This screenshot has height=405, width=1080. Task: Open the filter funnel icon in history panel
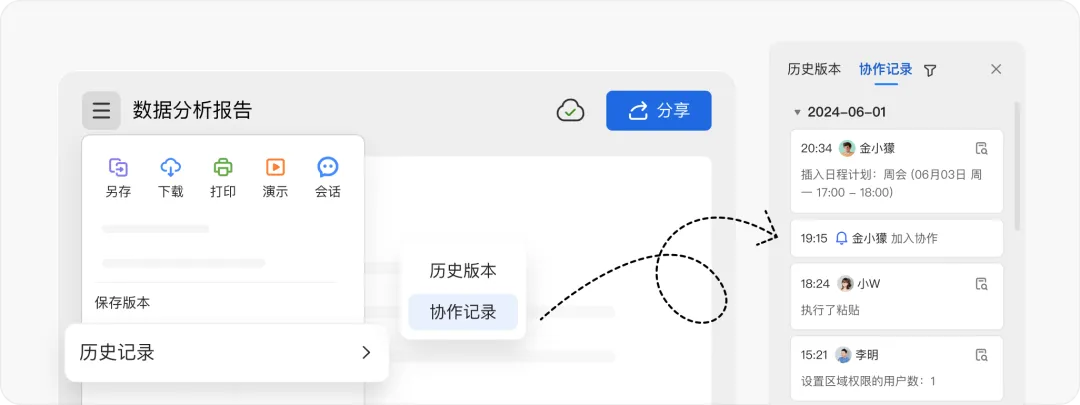coord(930,70)
